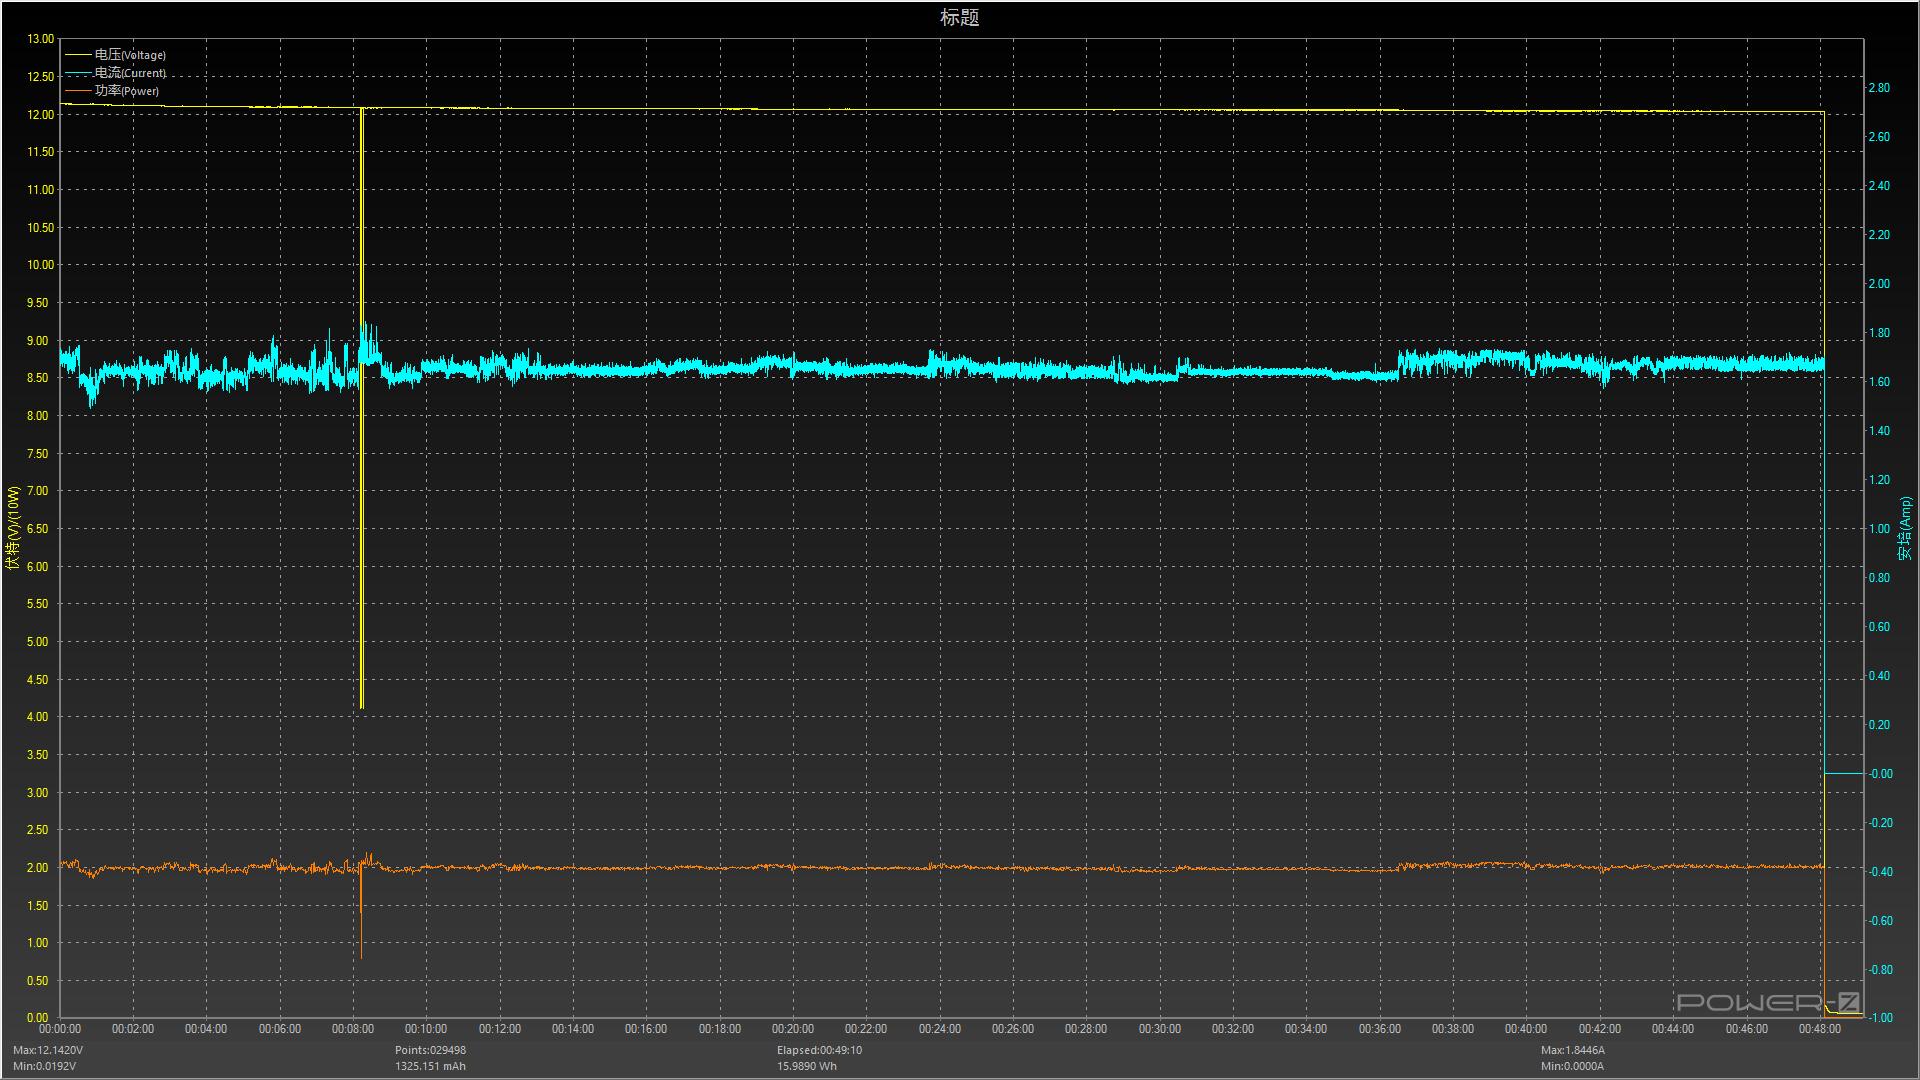Click the right axis label 安培(Amp)
The width and height of the screenshot is (1920, 1080).
point(1905,528)
